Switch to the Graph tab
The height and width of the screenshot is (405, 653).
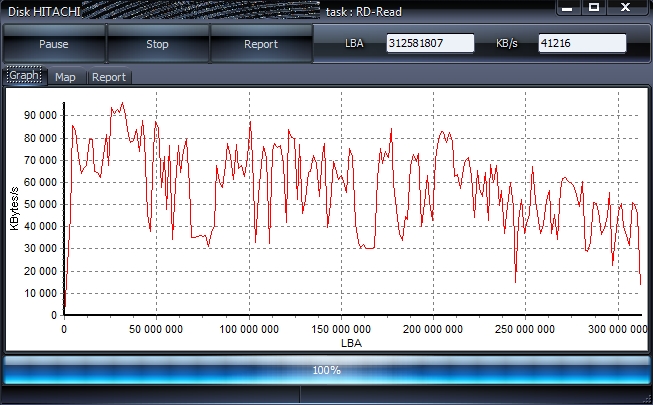24,76
